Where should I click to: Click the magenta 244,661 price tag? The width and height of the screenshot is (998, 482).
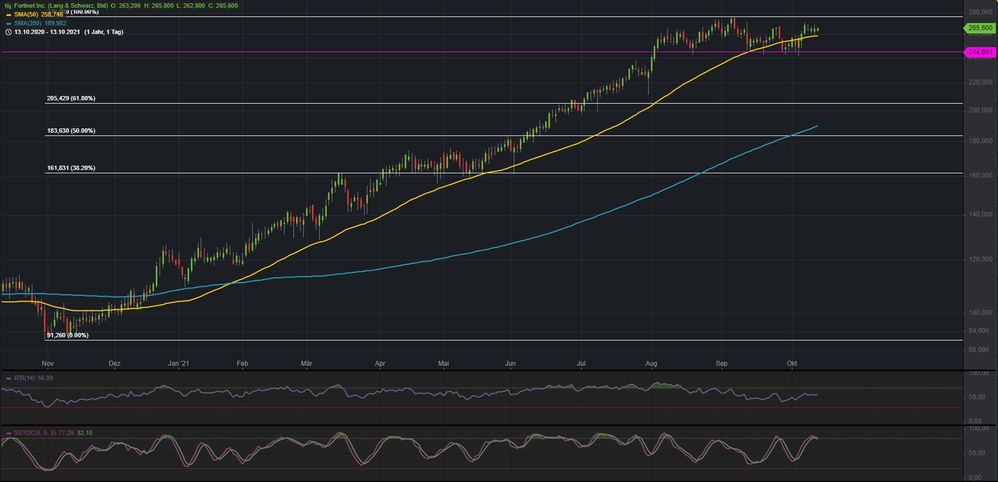tap(979, 51)
